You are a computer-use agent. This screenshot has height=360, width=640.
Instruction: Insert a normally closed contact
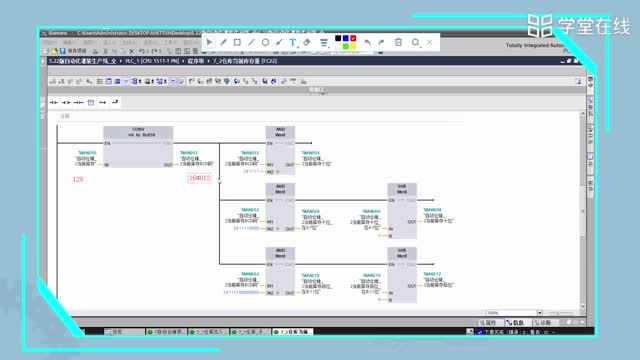click(66, 102)
